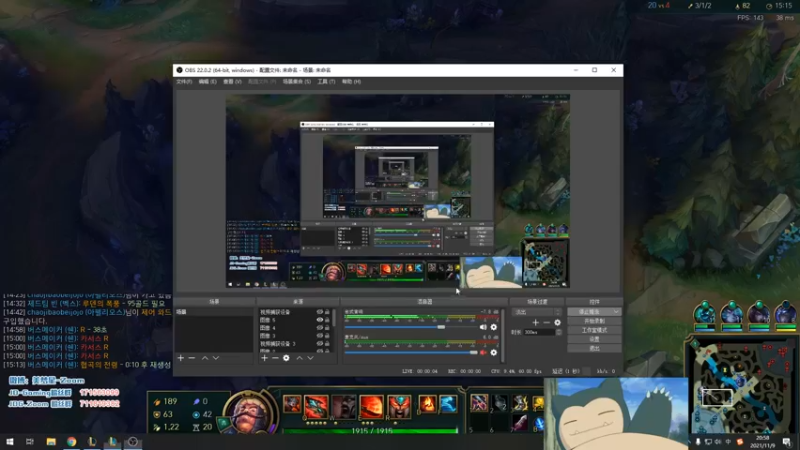
Task: Mute desktop audio speaker icon in mixer
Action: click(483, 327)
